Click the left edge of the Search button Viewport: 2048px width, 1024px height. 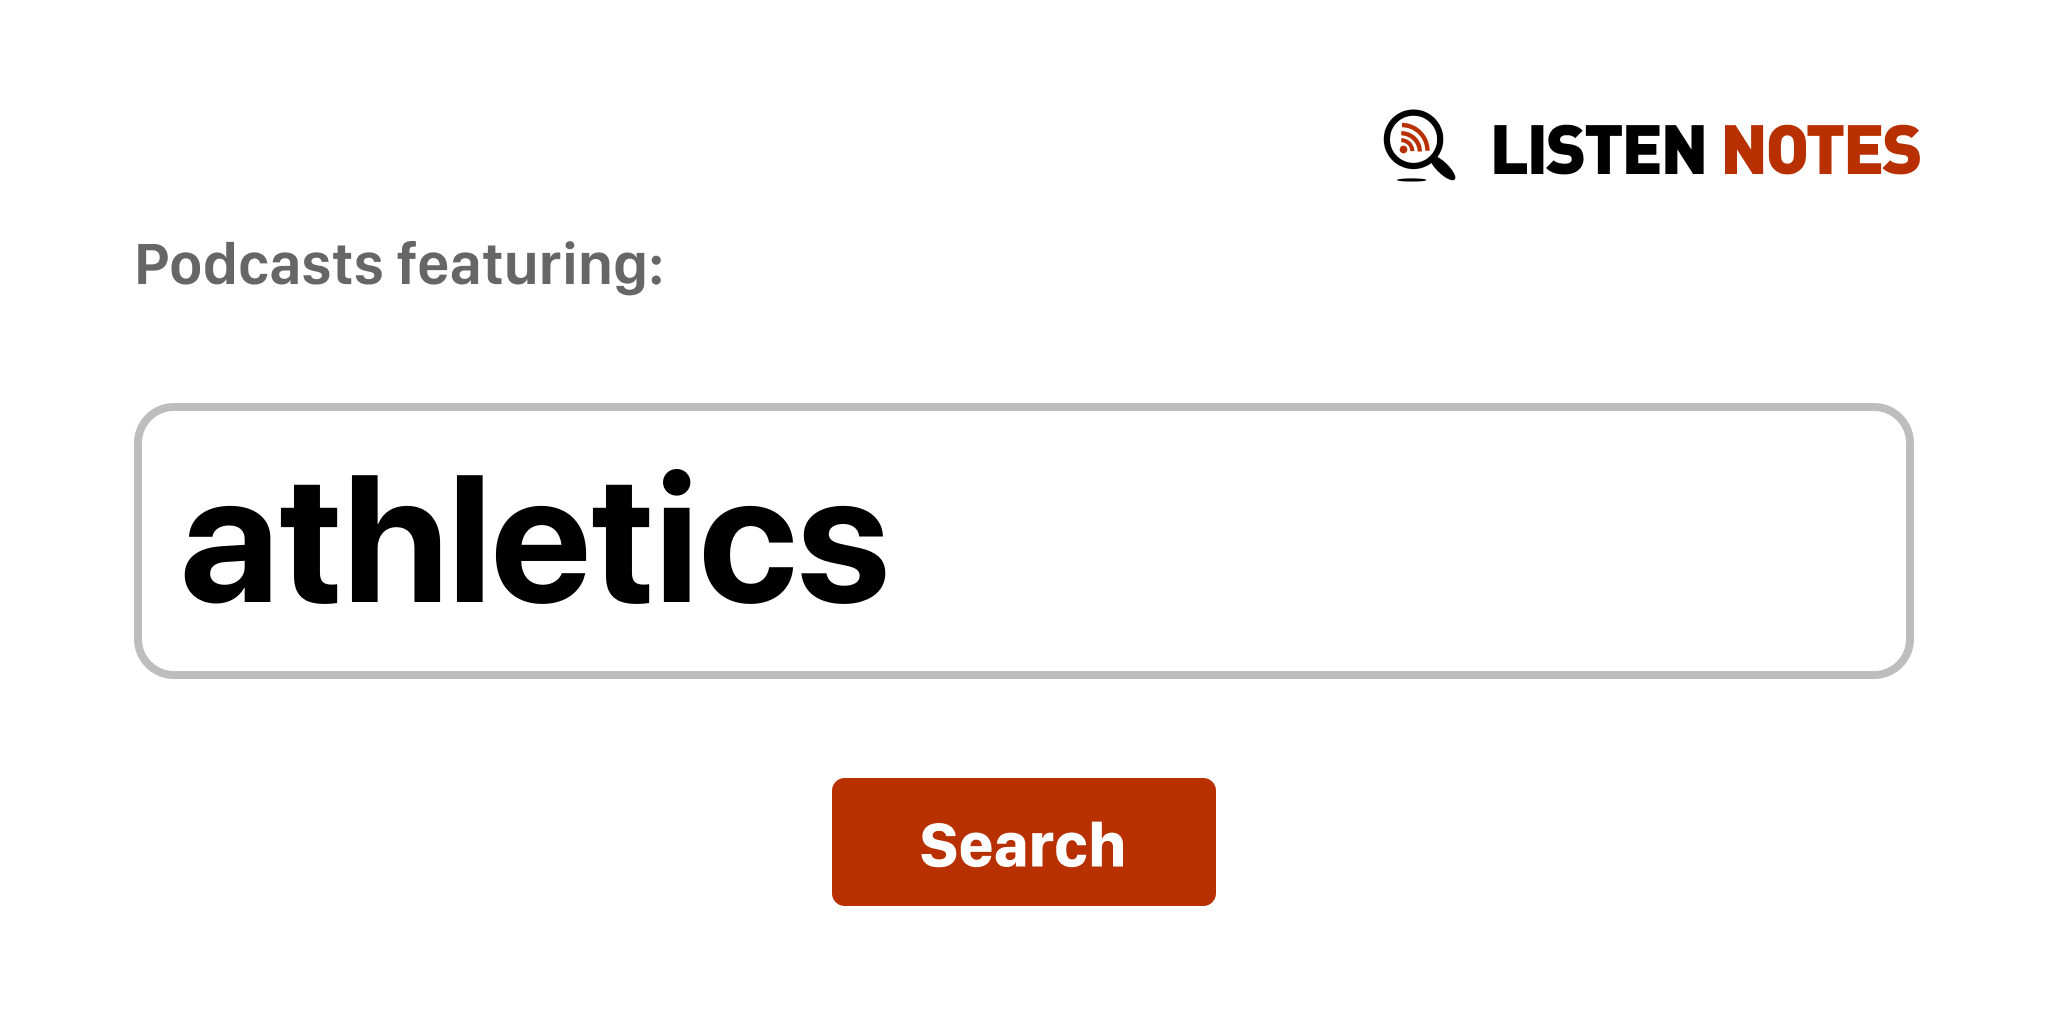point(842,842)
